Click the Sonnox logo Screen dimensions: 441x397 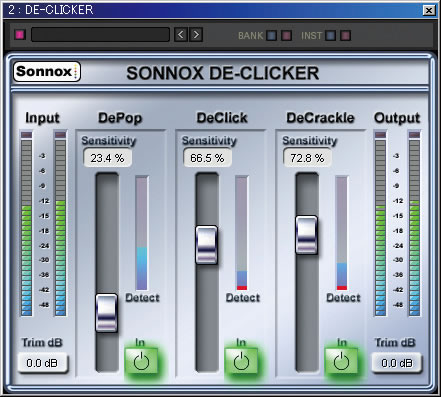47,71
